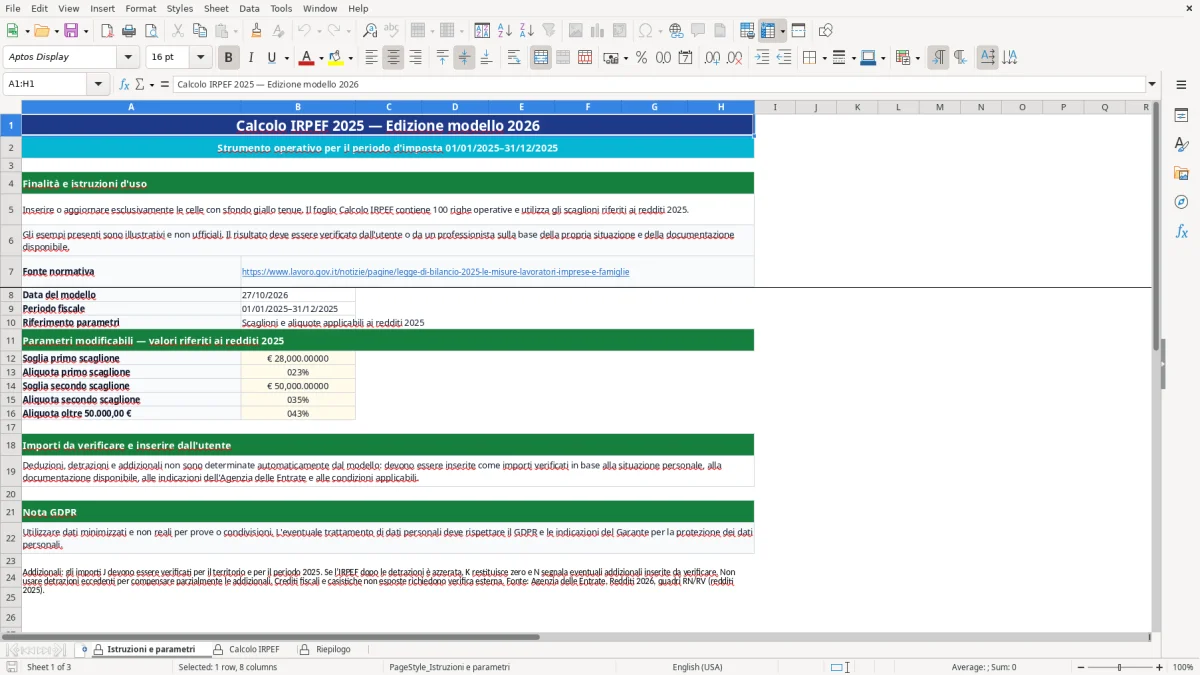Toggle Wrap Text button
The width and height of the screenshot is (1200, 675).
pos(513,58)
